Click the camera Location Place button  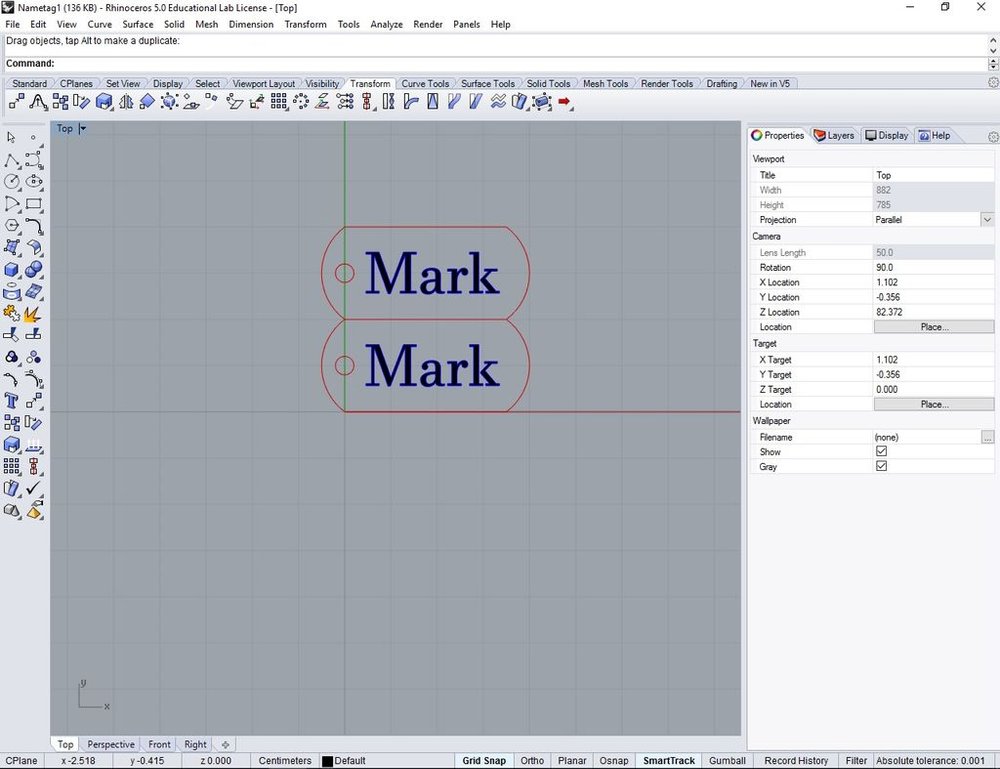[934, 326]
